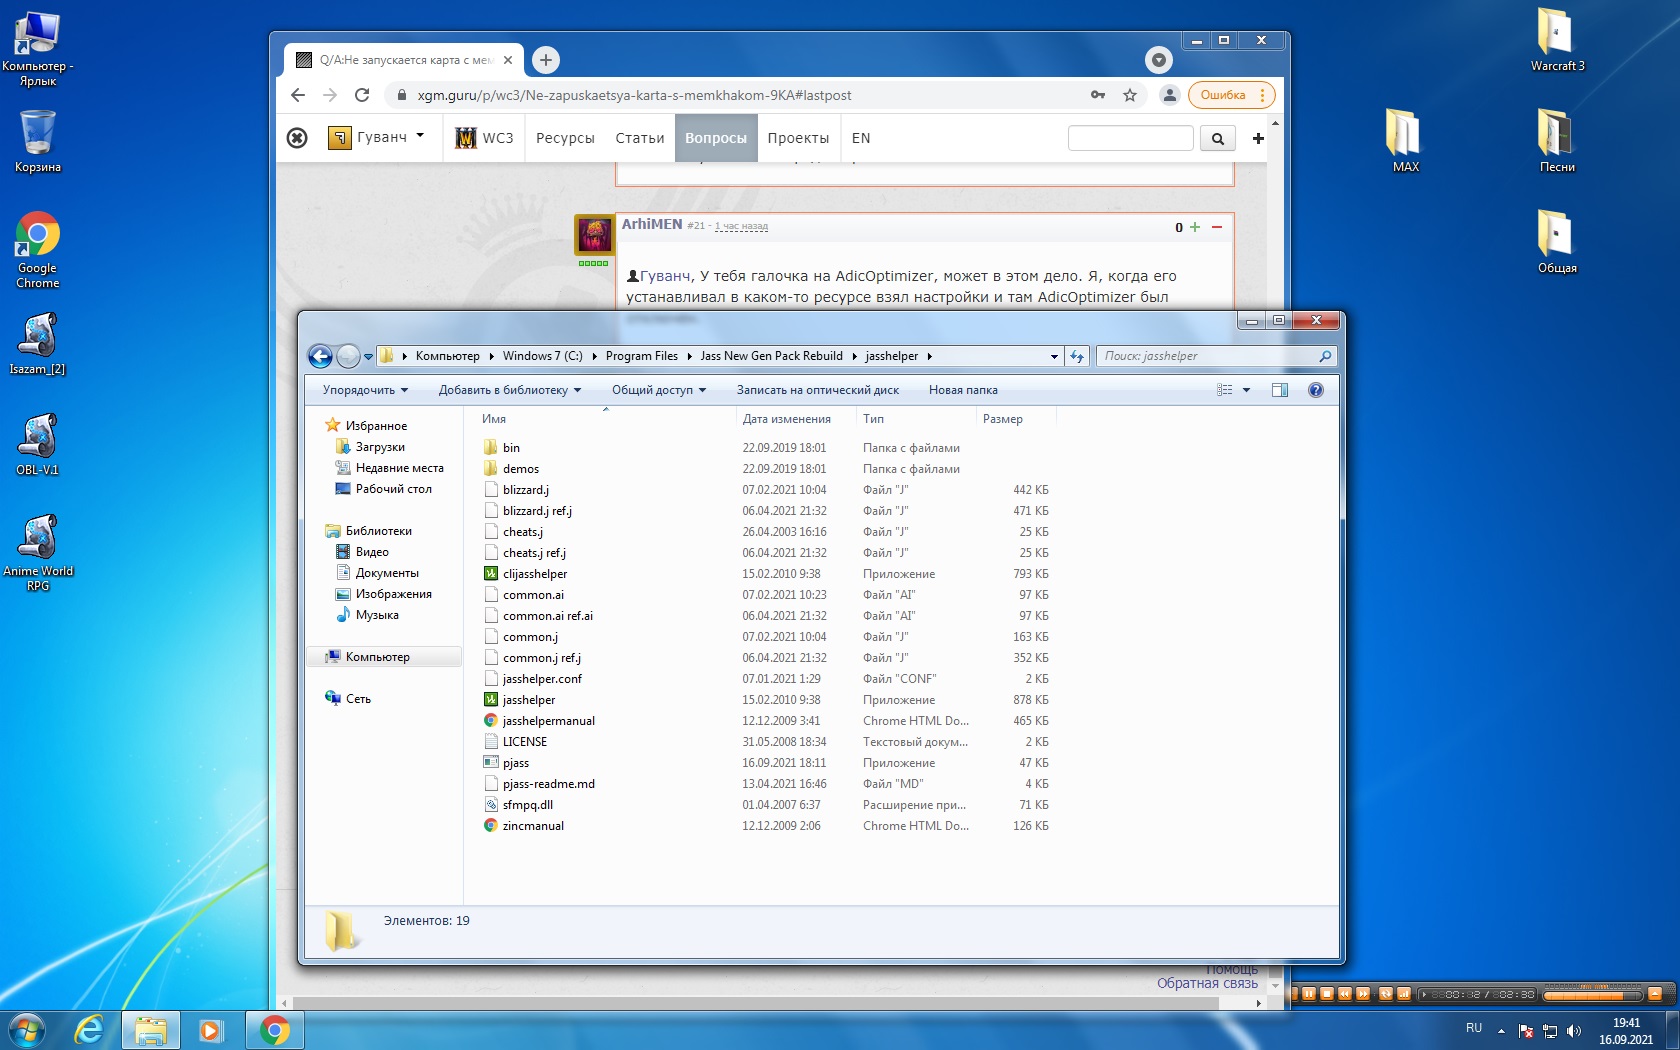Select the jasshelpermanual Chrome HTML icon

coord(491,721)
